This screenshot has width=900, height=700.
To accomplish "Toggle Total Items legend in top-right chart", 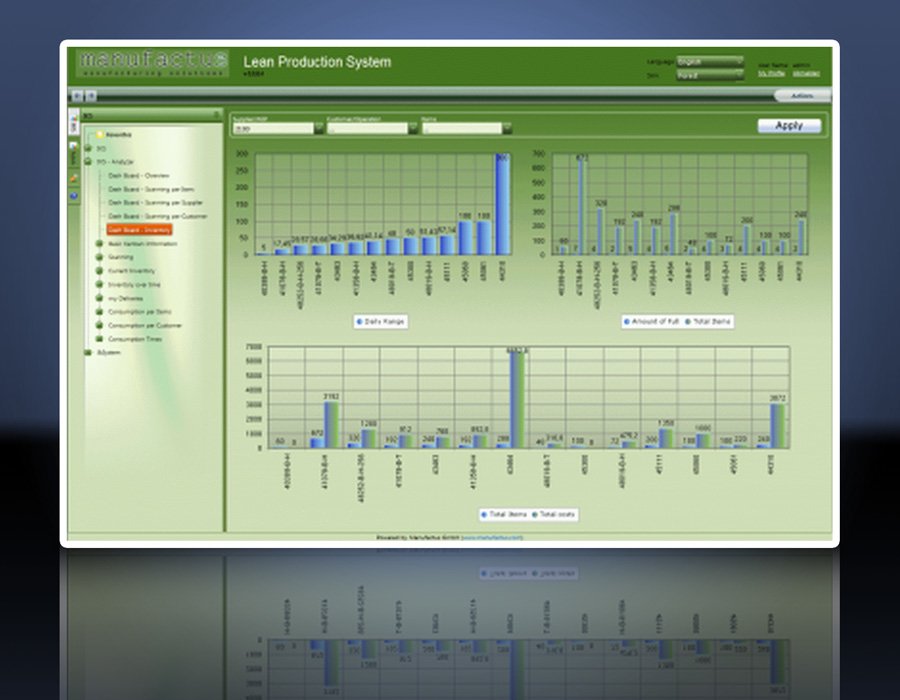I will coord(708,322).
